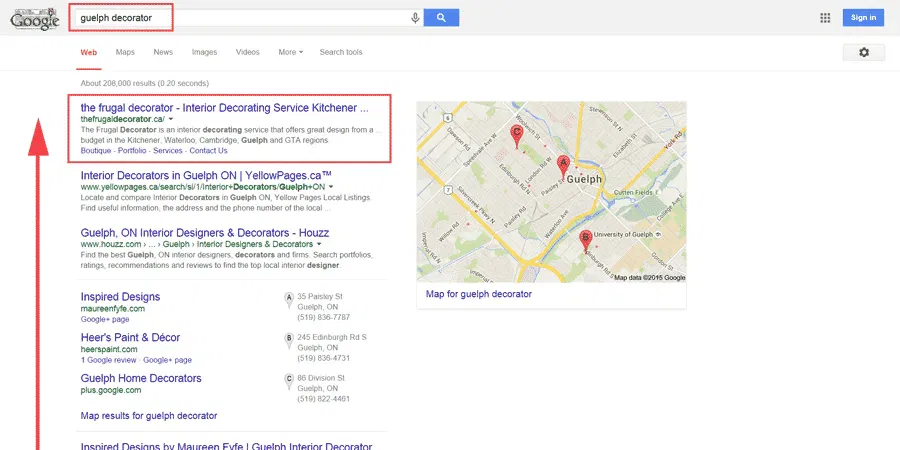
Task: Open the Boutique sitelink
Action: (x=96, y=151)
